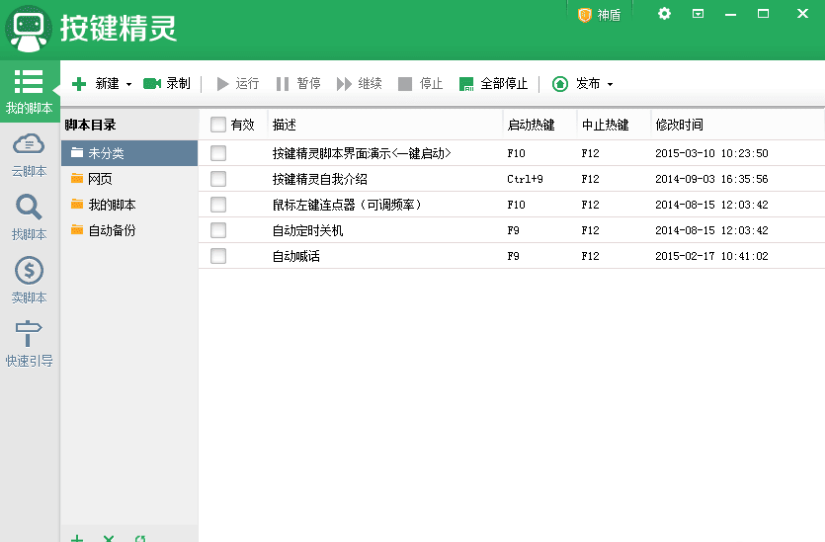This screenshot has width=825, height=542.
Task: Select the 自动备份 folder
Action: click(111, 230)
